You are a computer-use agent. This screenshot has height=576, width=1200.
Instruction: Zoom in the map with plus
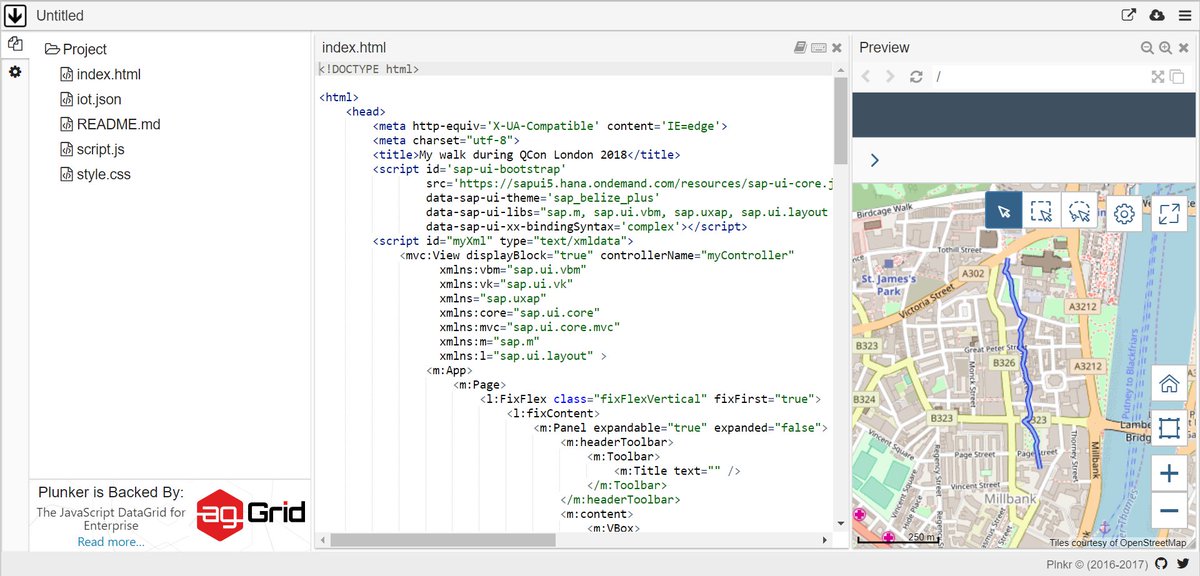1168,474
